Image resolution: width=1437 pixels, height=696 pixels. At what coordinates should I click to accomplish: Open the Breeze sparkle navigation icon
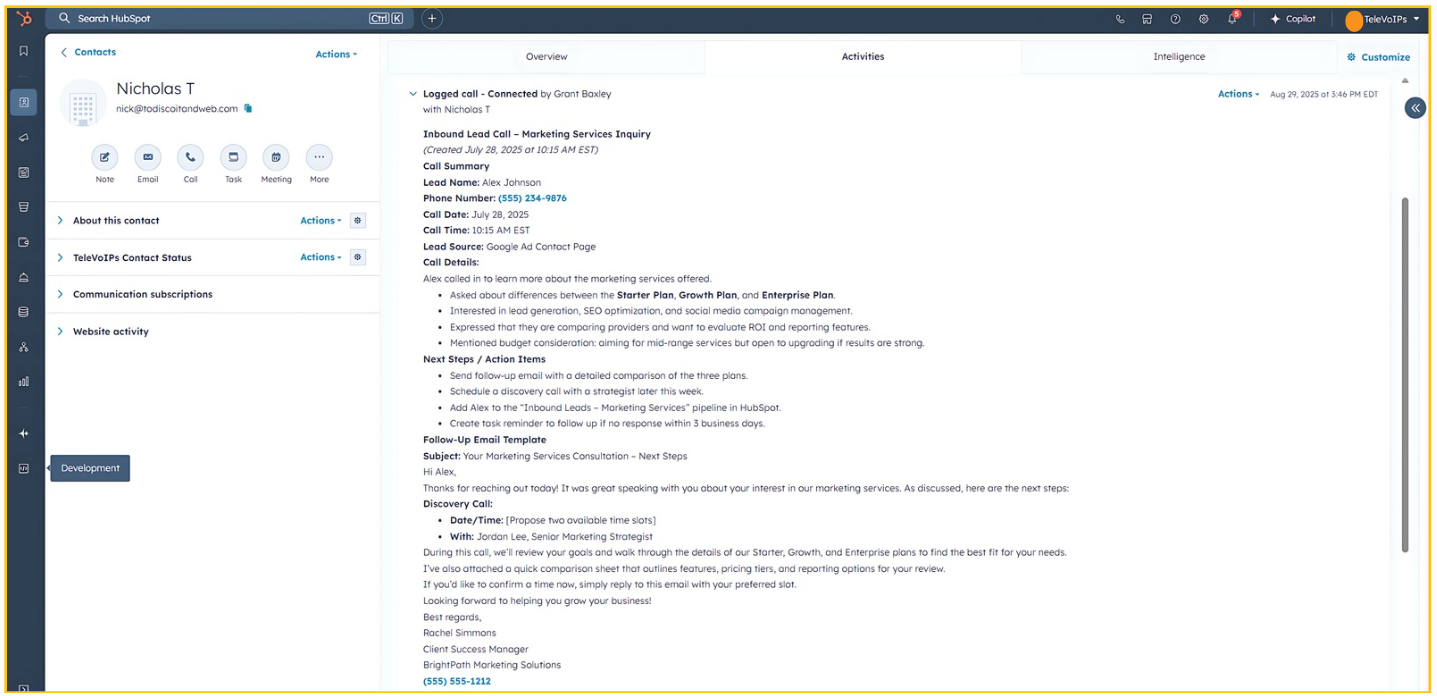pos(24,433)
